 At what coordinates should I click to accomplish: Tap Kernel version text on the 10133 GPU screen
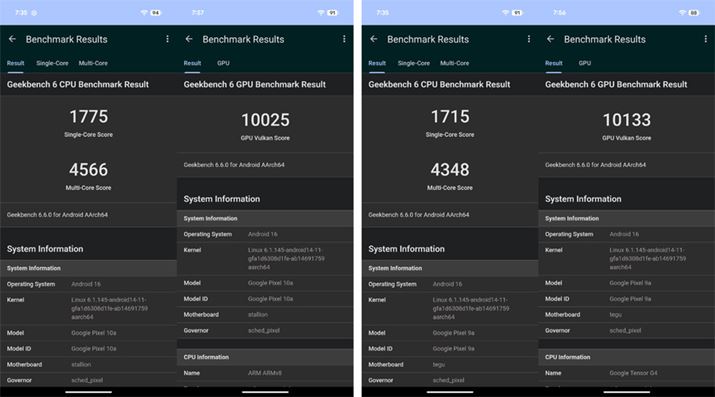(x=648, y=258)
